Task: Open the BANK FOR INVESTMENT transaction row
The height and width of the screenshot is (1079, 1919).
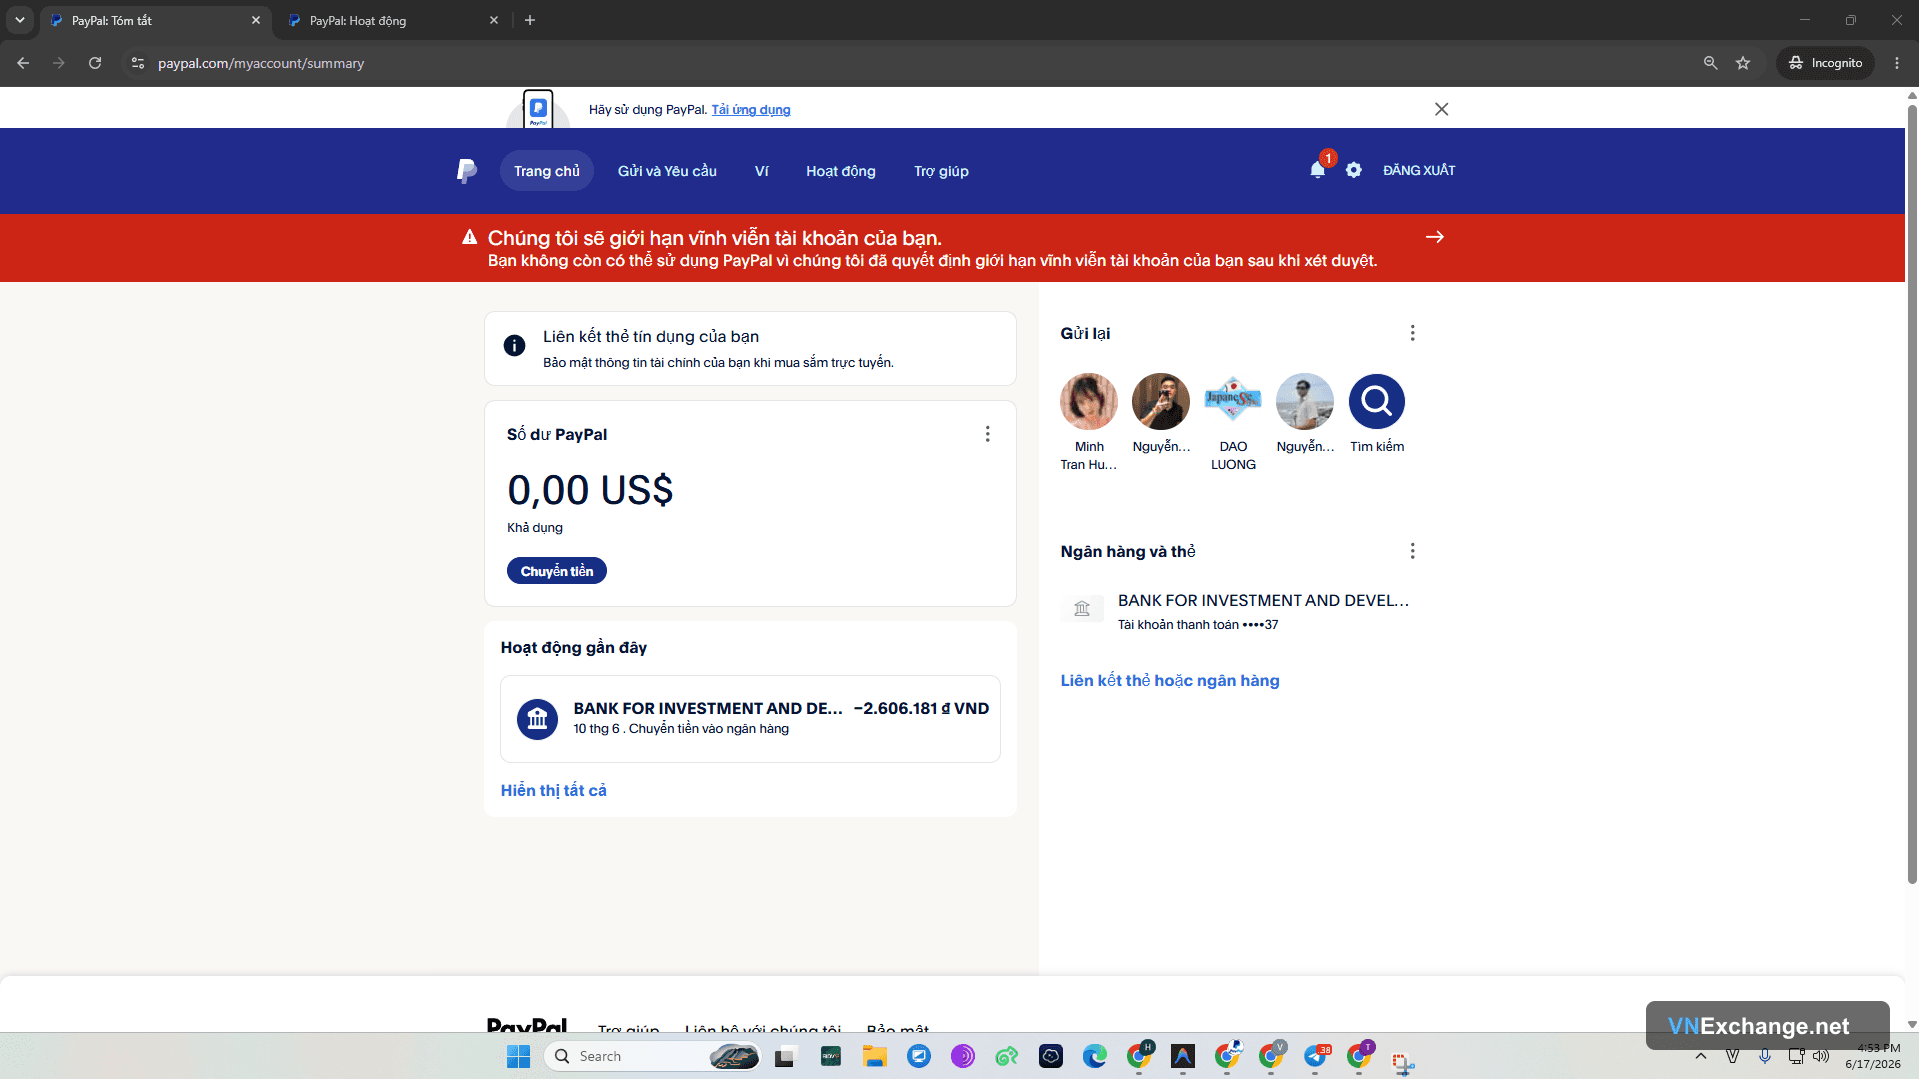Action: click(x=750, y=719)
